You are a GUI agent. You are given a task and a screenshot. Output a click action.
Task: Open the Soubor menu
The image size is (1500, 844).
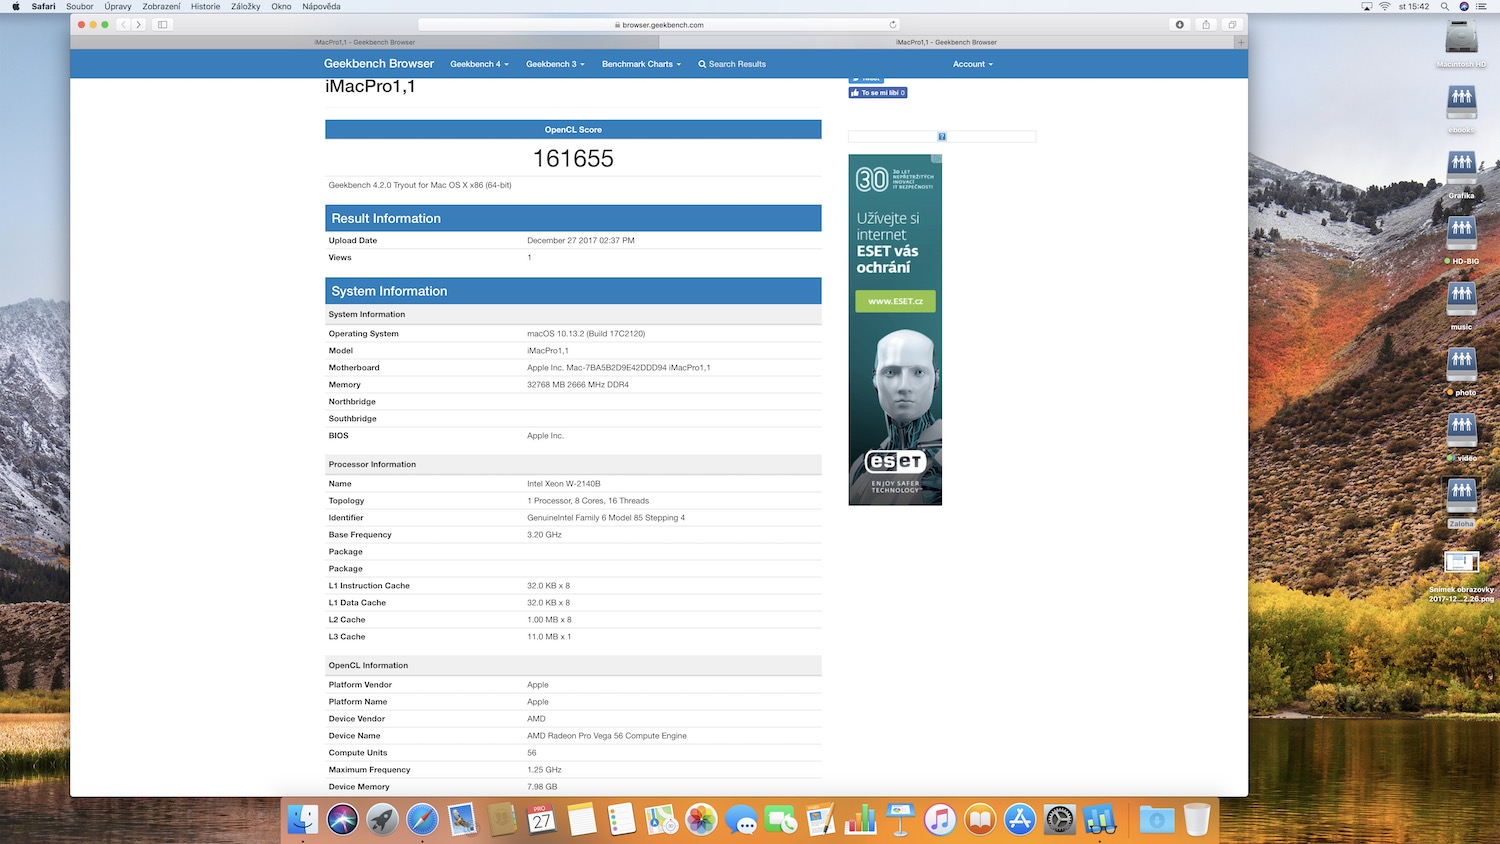click(80, 6)
